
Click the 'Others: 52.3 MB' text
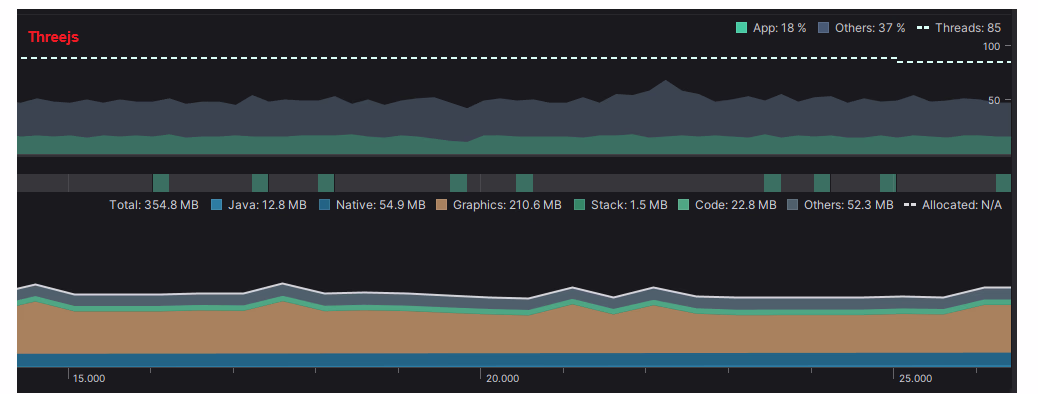pos(849,205)
